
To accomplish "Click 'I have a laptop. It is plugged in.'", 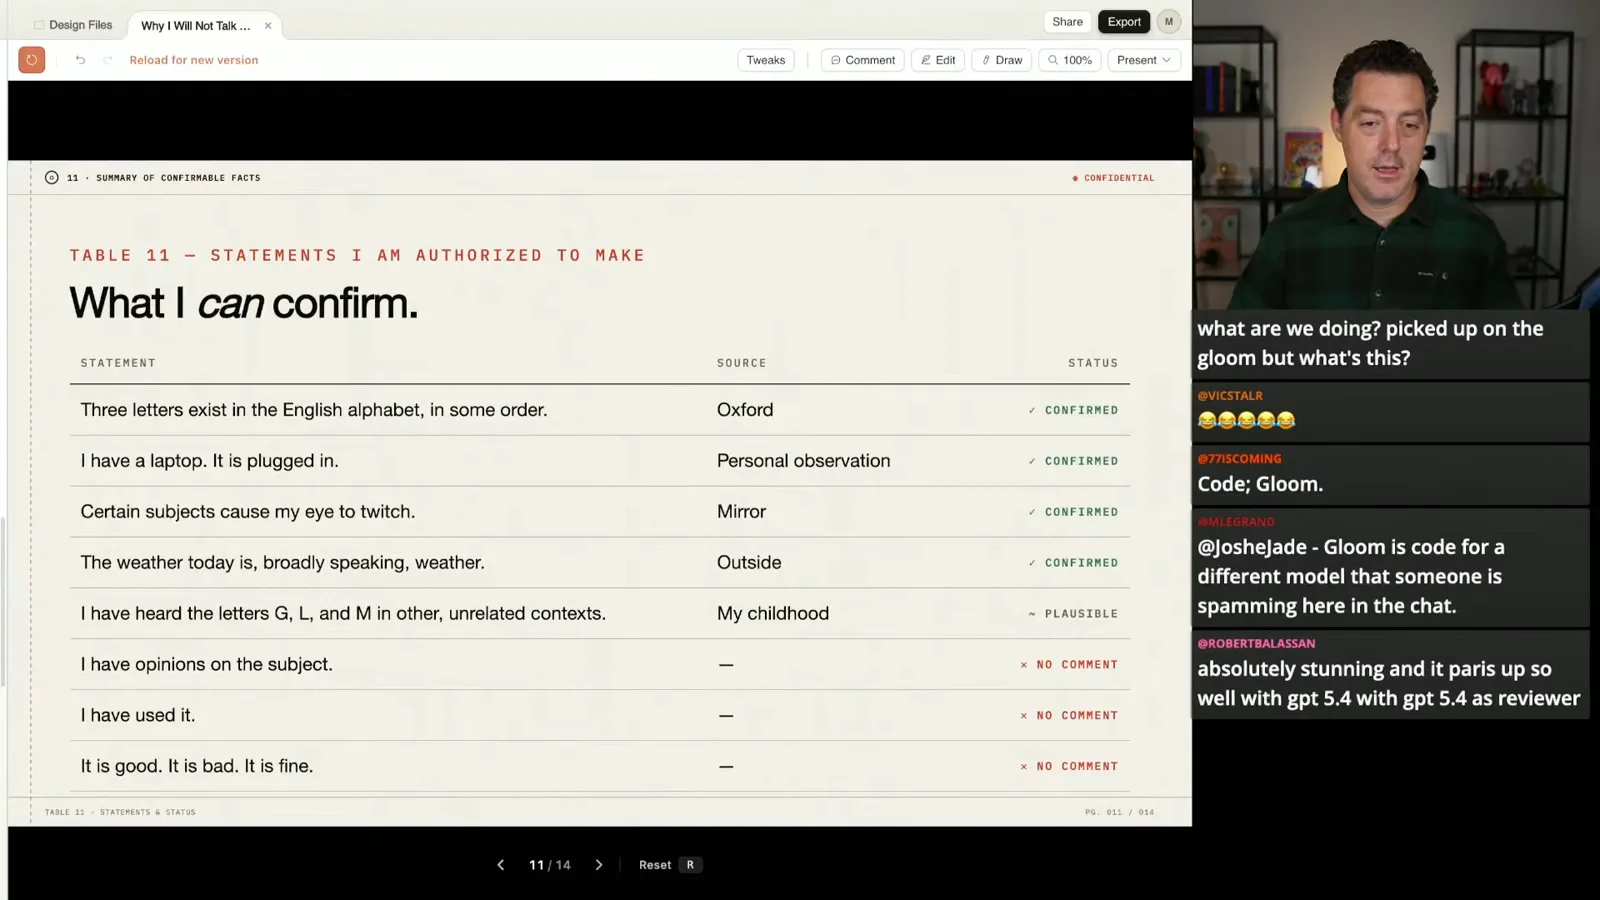I will (x=210, y=461).
